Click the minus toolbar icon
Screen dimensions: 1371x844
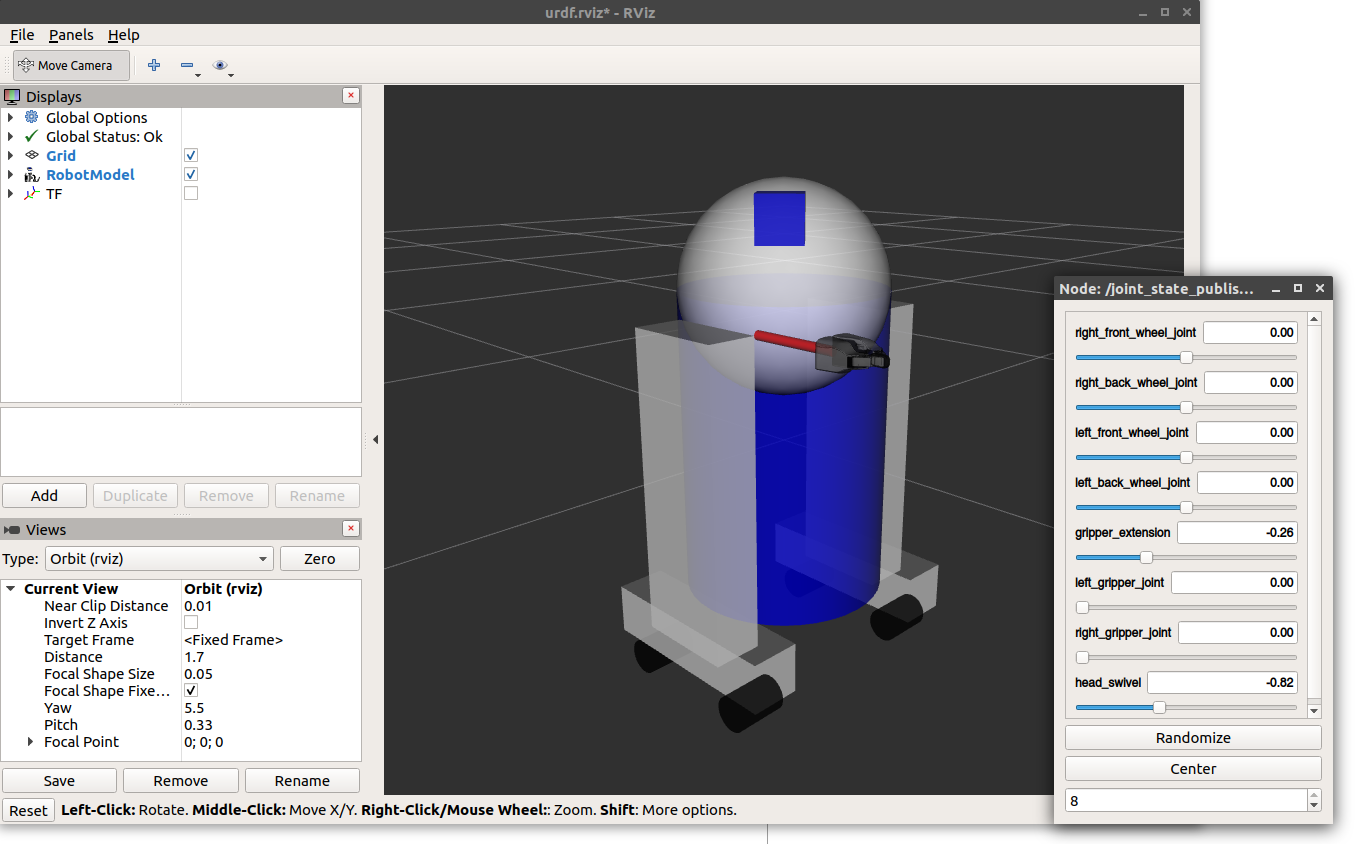tap(186, 66)
